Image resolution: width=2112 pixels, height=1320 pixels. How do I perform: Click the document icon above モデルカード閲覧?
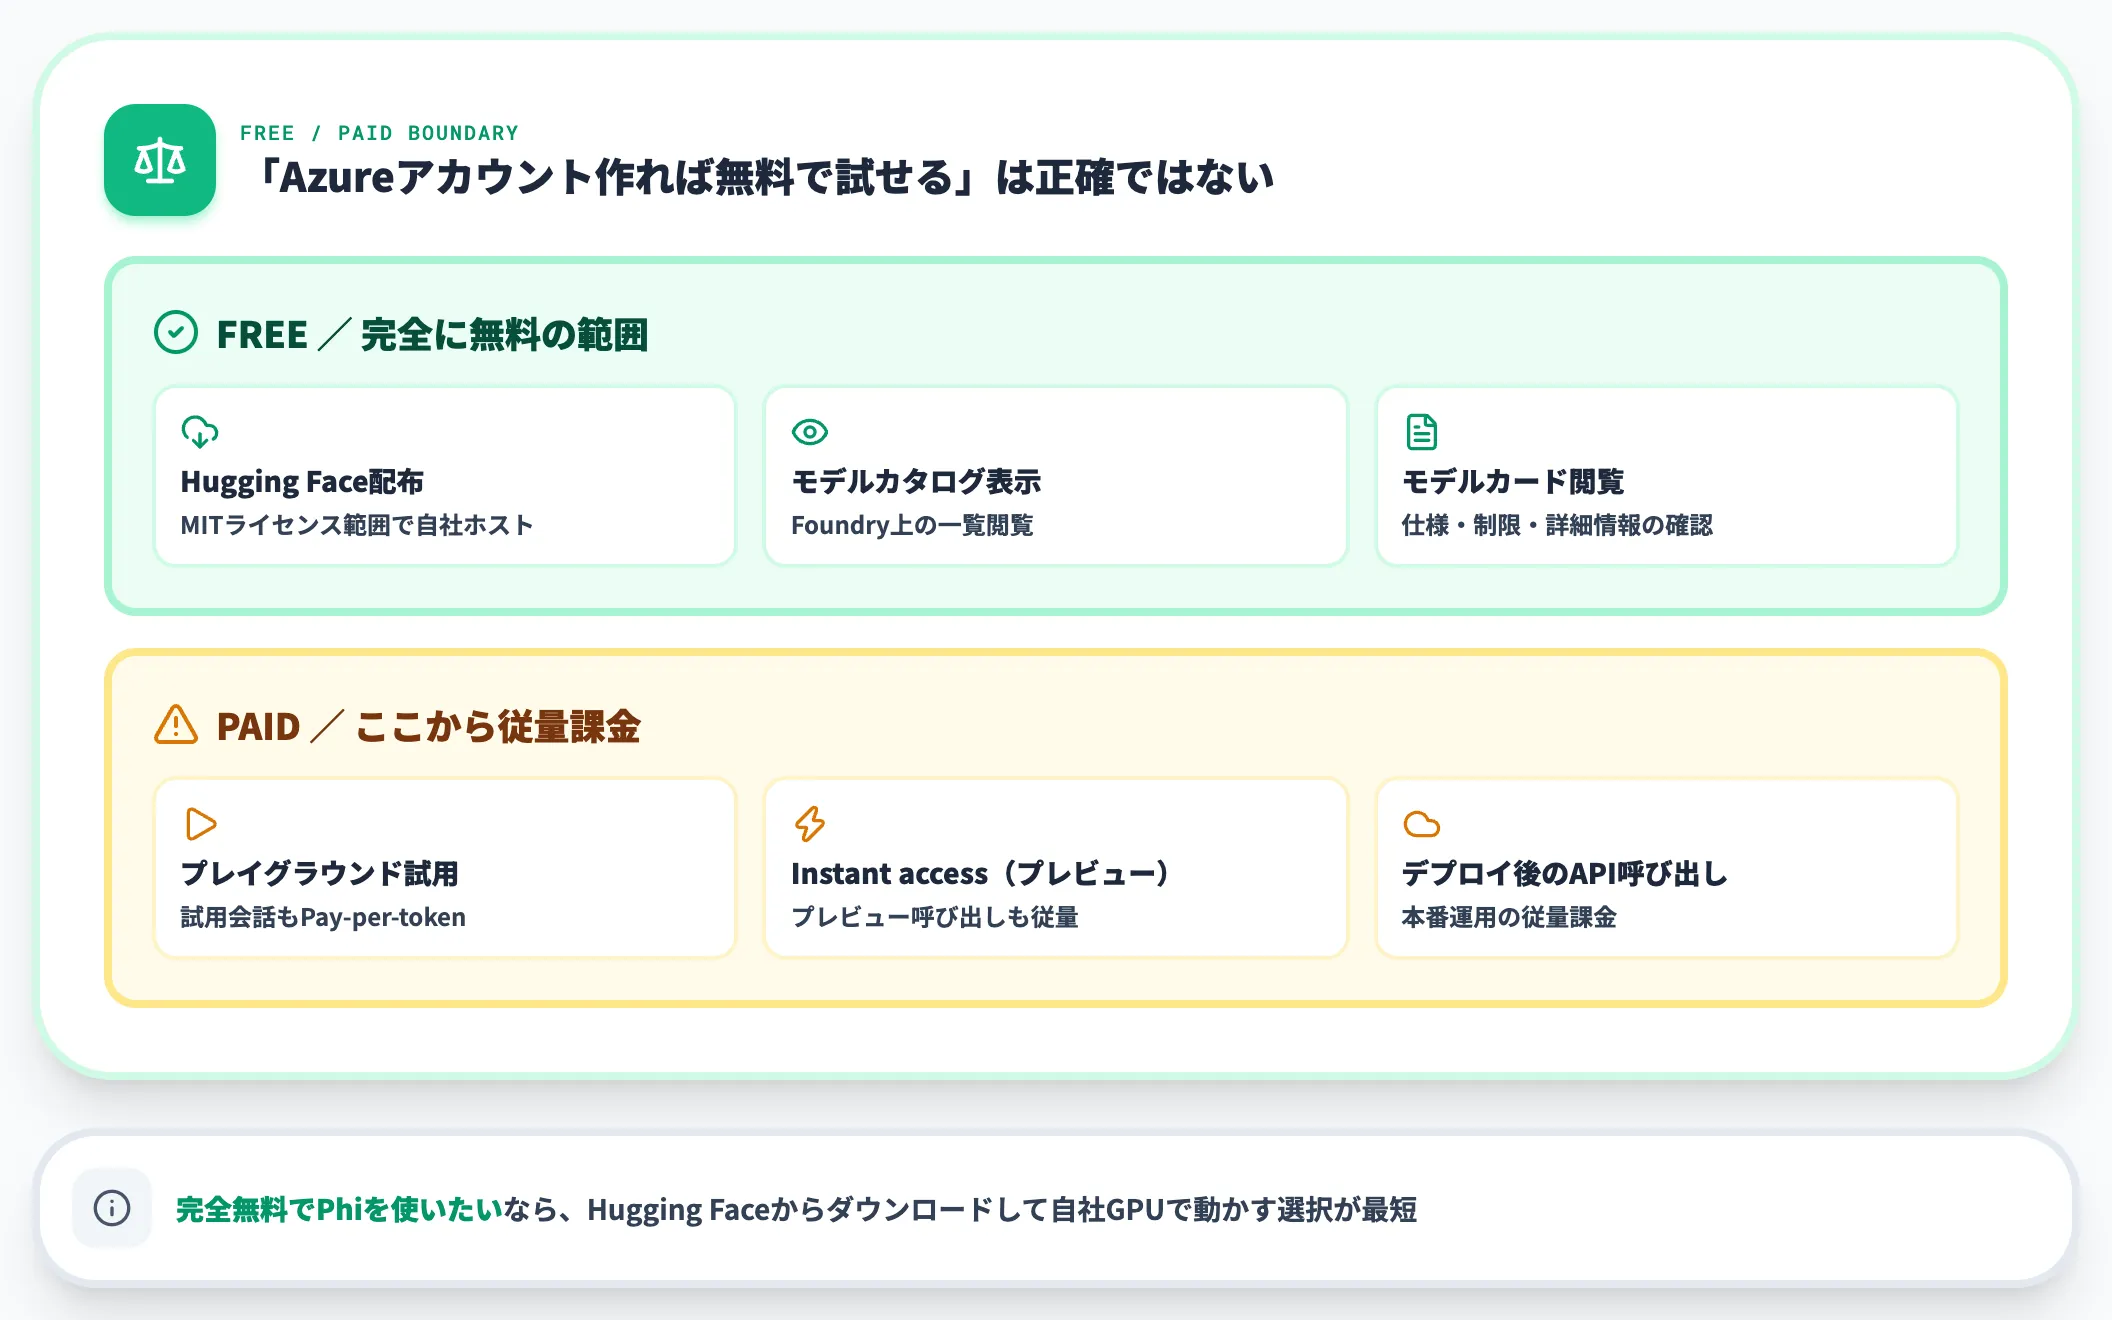coord(1421,432)
